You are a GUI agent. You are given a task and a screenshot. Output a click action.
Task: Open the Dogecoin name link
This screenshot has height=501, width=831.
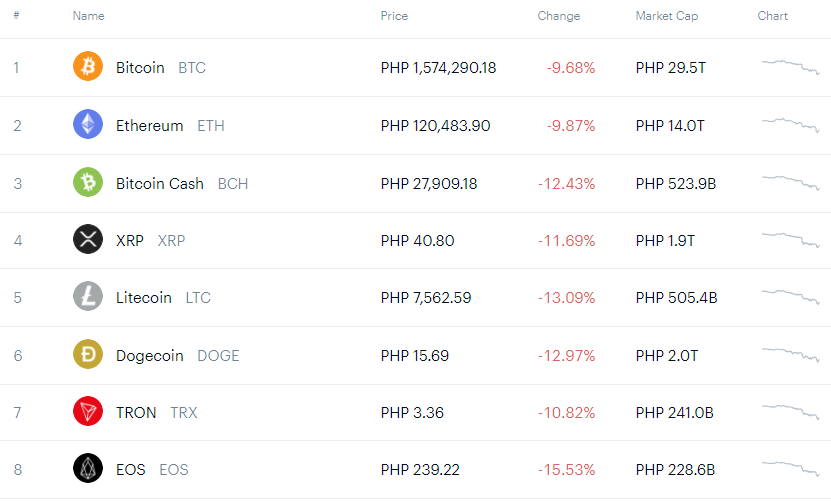(x=149, y=356)
